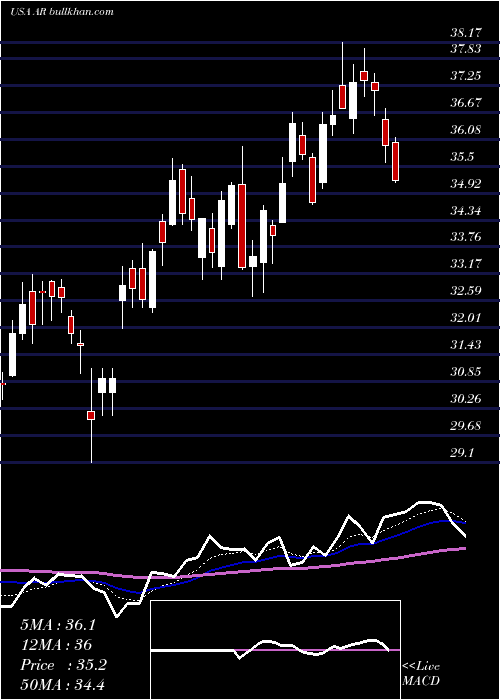Click the 'Price : 35.2' readout
The height and width of the screenshot is (700, 500).
click(x=63, y=665)
